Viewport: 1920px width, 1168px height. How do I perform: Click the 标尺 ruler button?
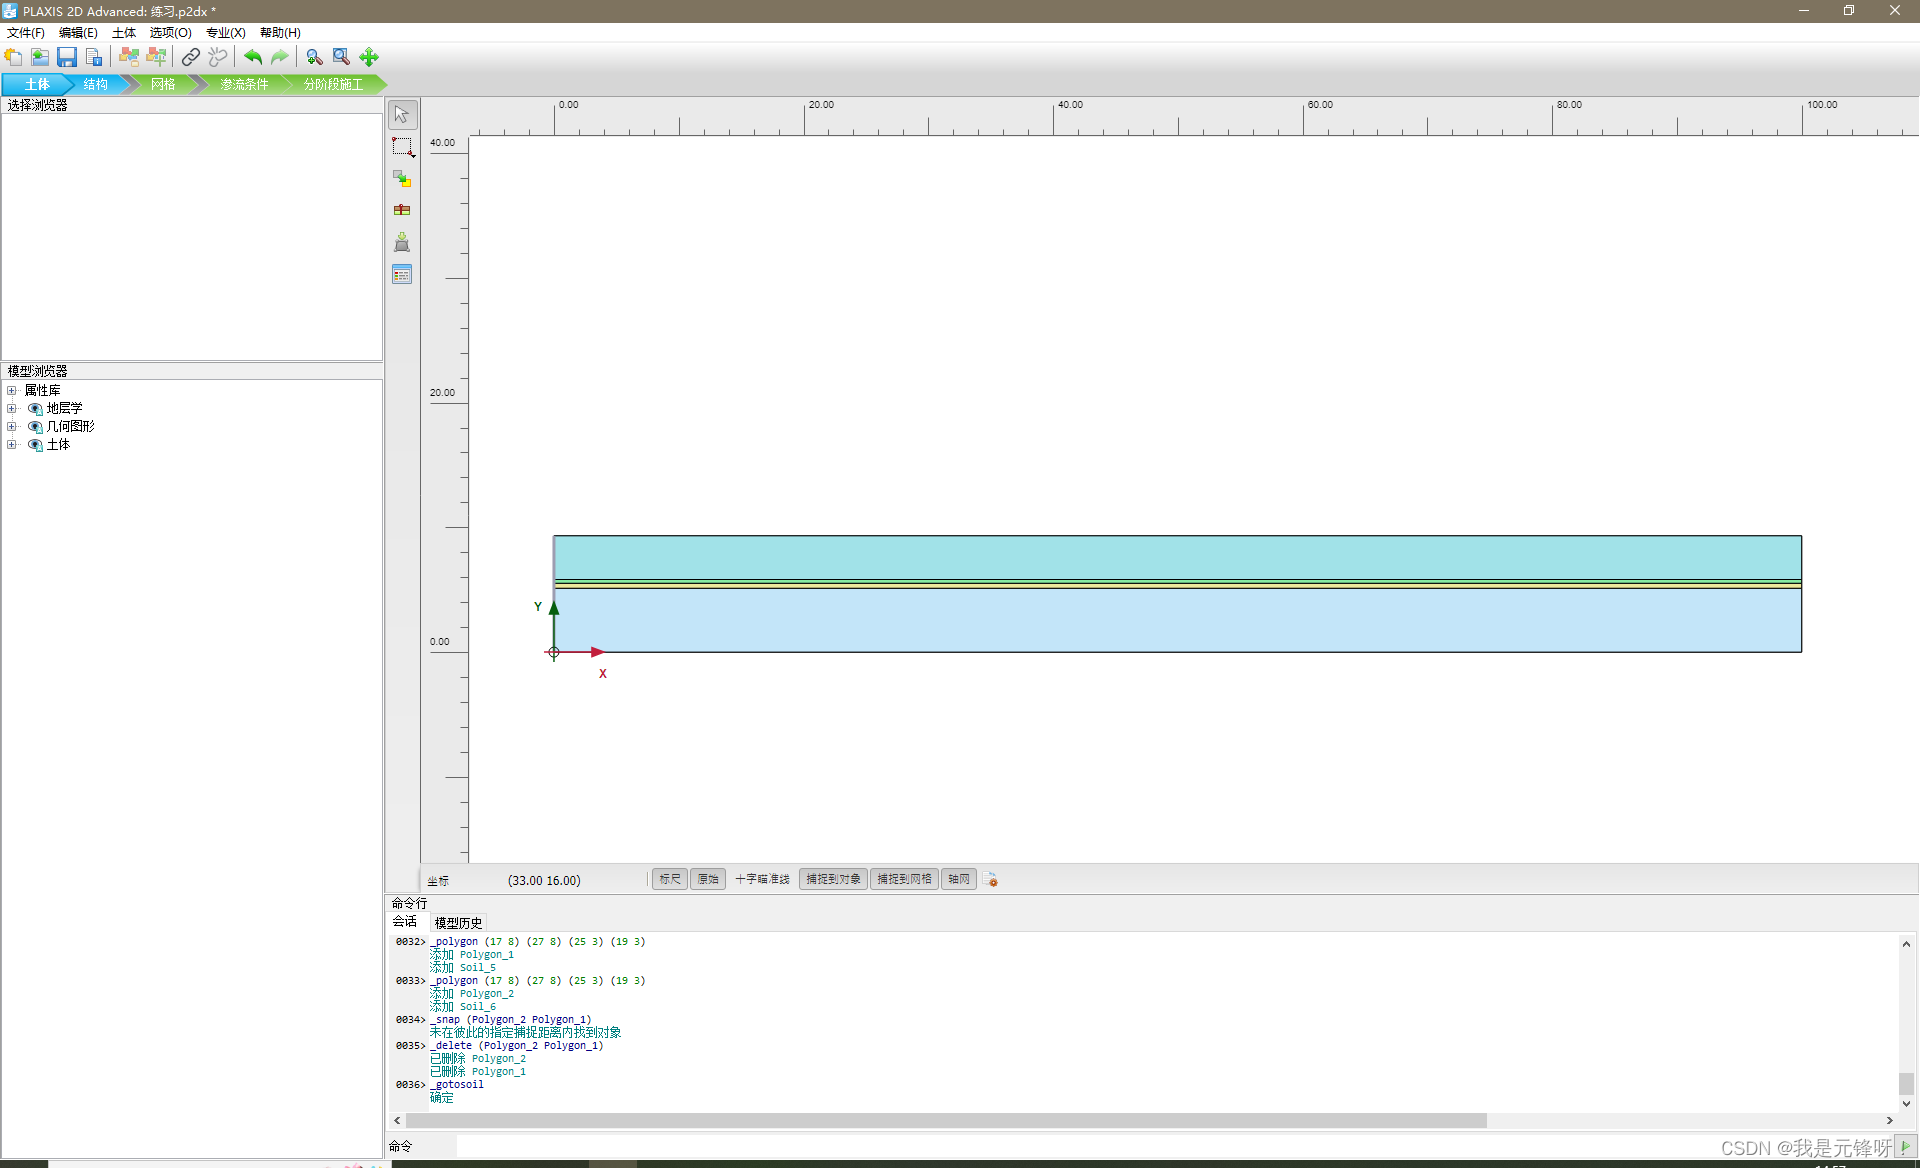pos(669,879)
